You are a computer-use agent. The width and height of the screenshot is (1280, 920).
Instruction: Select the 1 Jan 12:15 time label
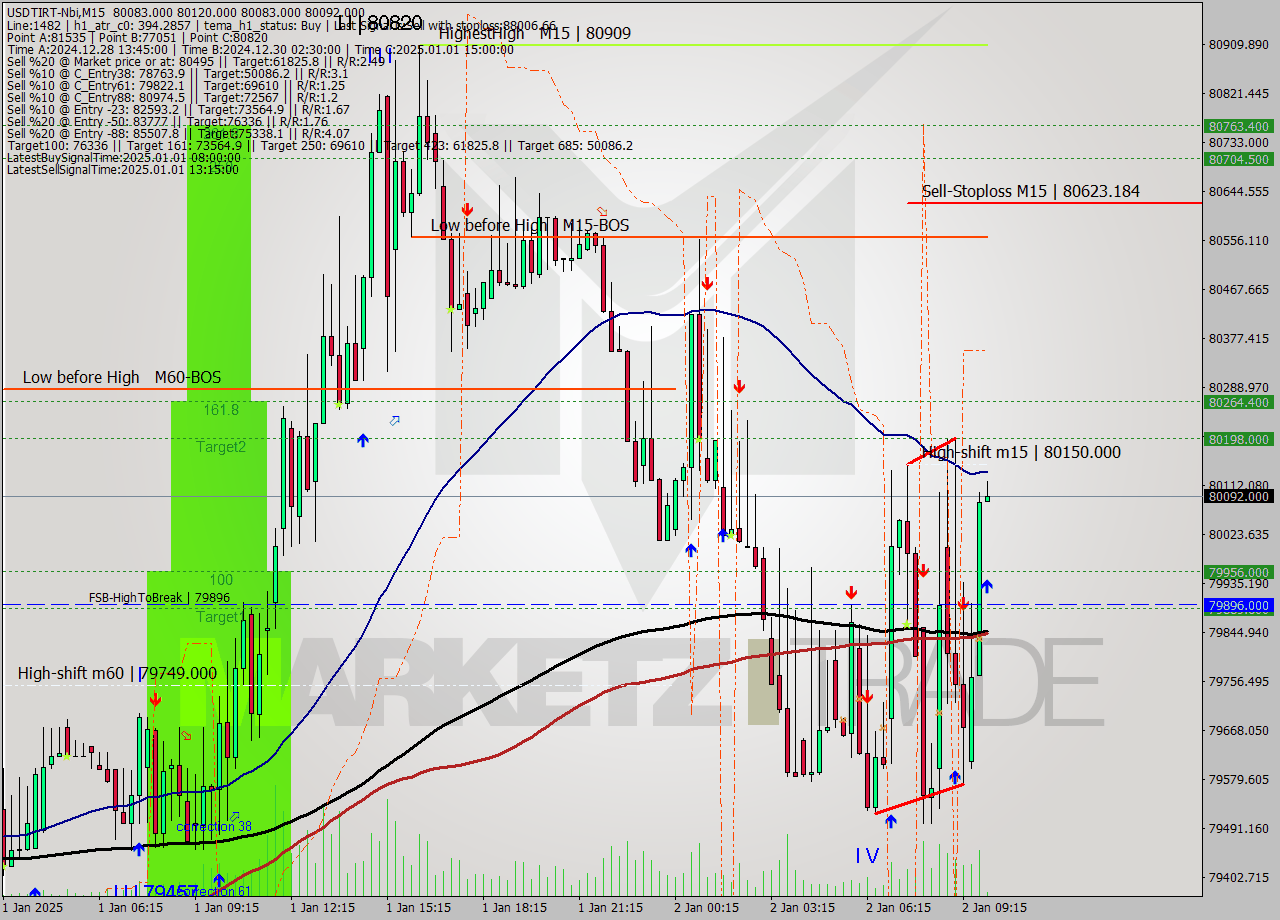(x=322, y=908)
